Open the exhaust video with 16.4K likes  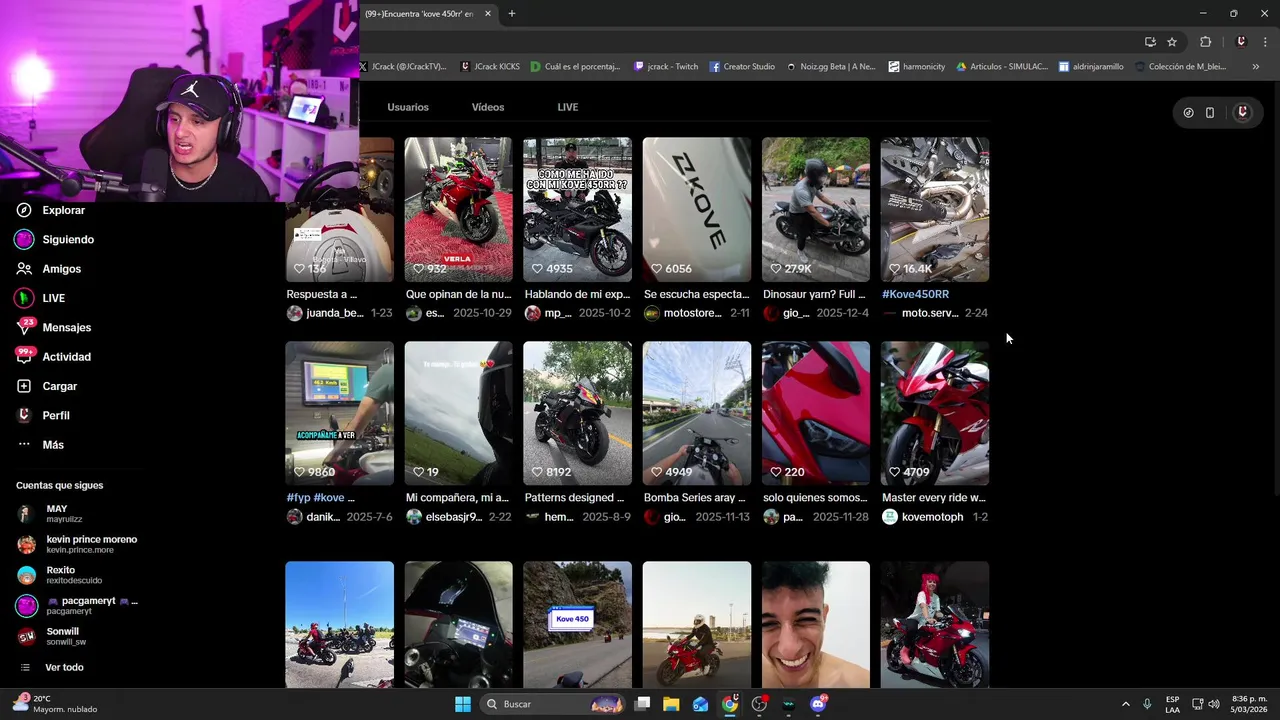click(934, 209)
